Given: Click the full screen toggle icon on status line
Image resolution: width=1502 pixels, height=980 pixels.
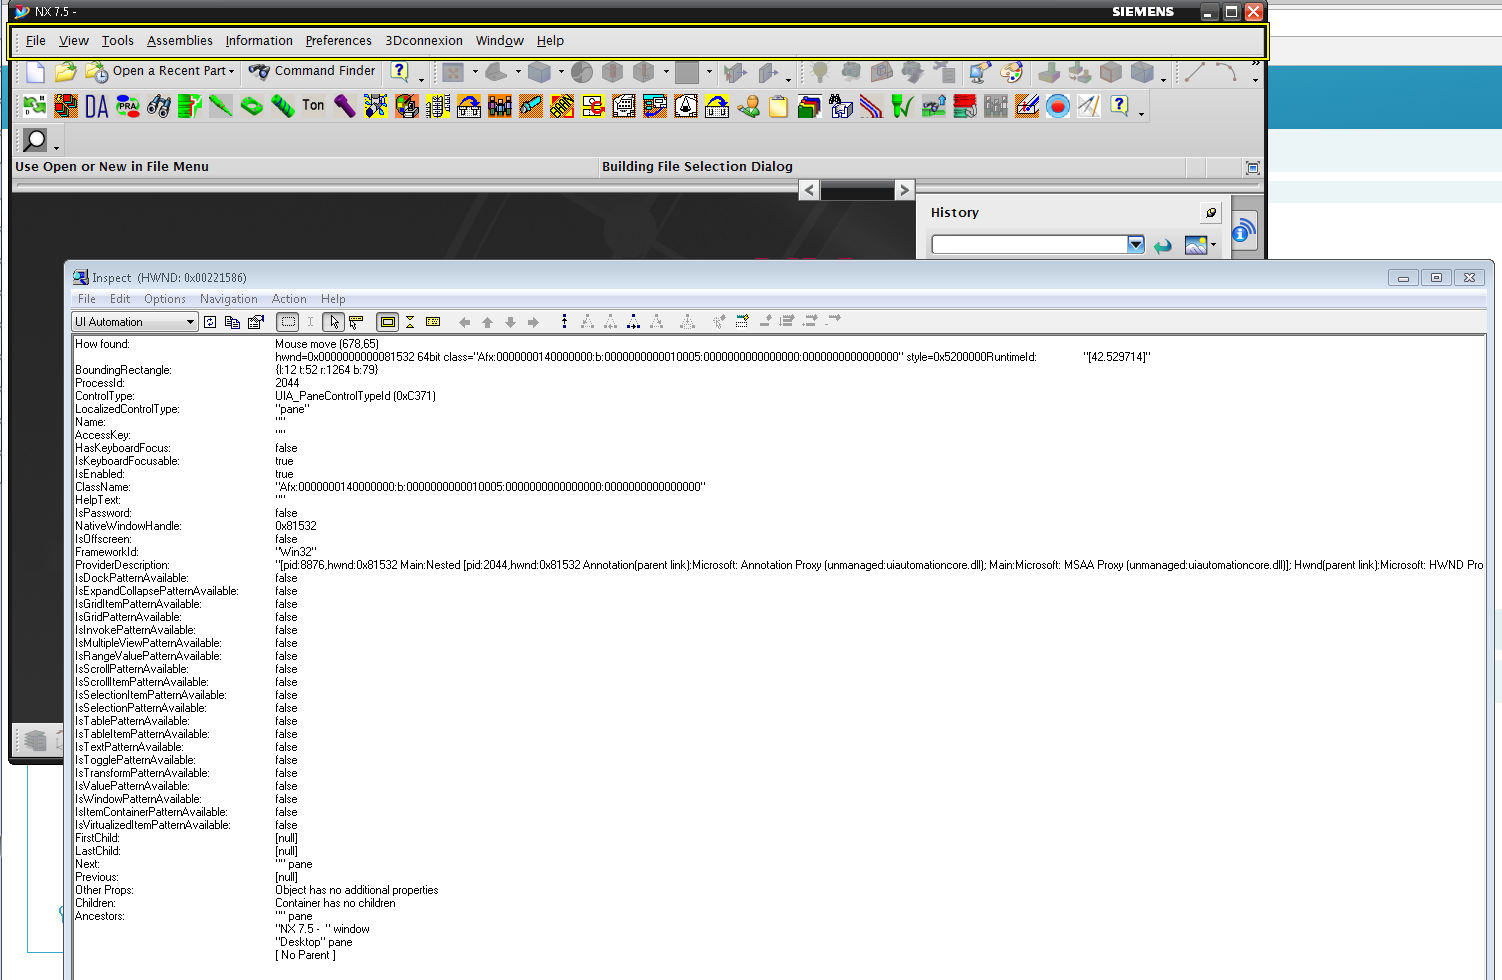Looking at the screenshot, I should coord(1253,168).
